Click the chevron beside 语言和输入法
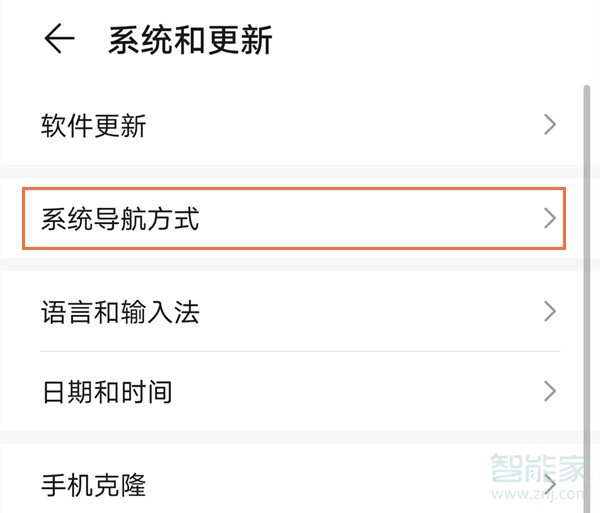 [x=549, y=311]
